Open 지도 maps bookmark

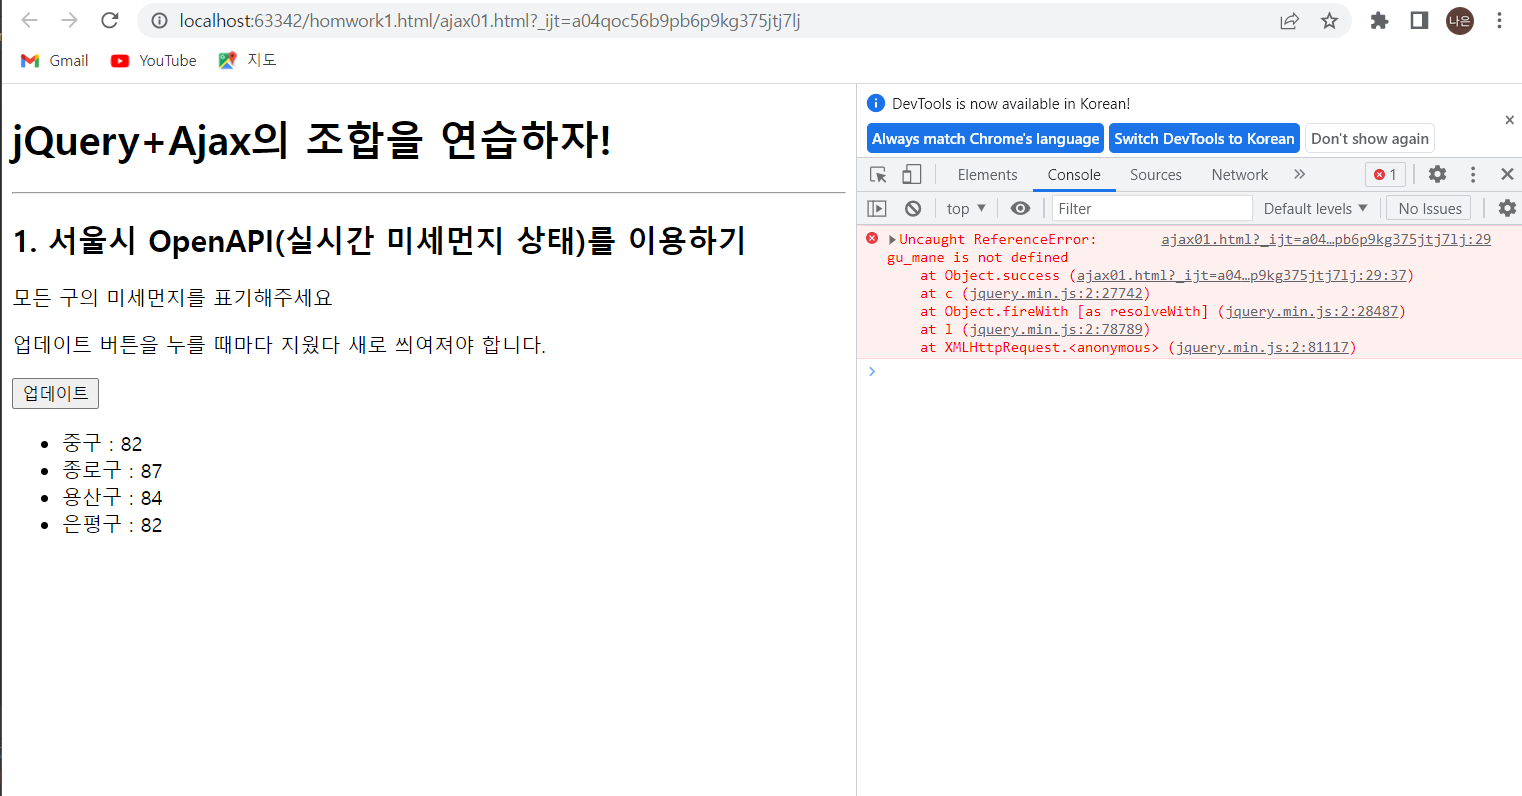click(x=247, y=60)
